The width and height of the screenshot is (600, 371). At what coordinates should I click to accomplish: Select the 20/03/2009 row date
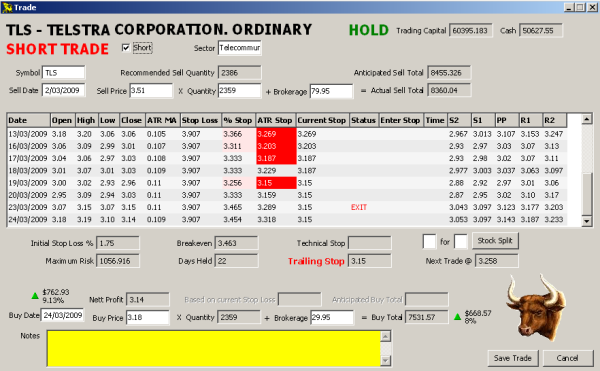28,195
